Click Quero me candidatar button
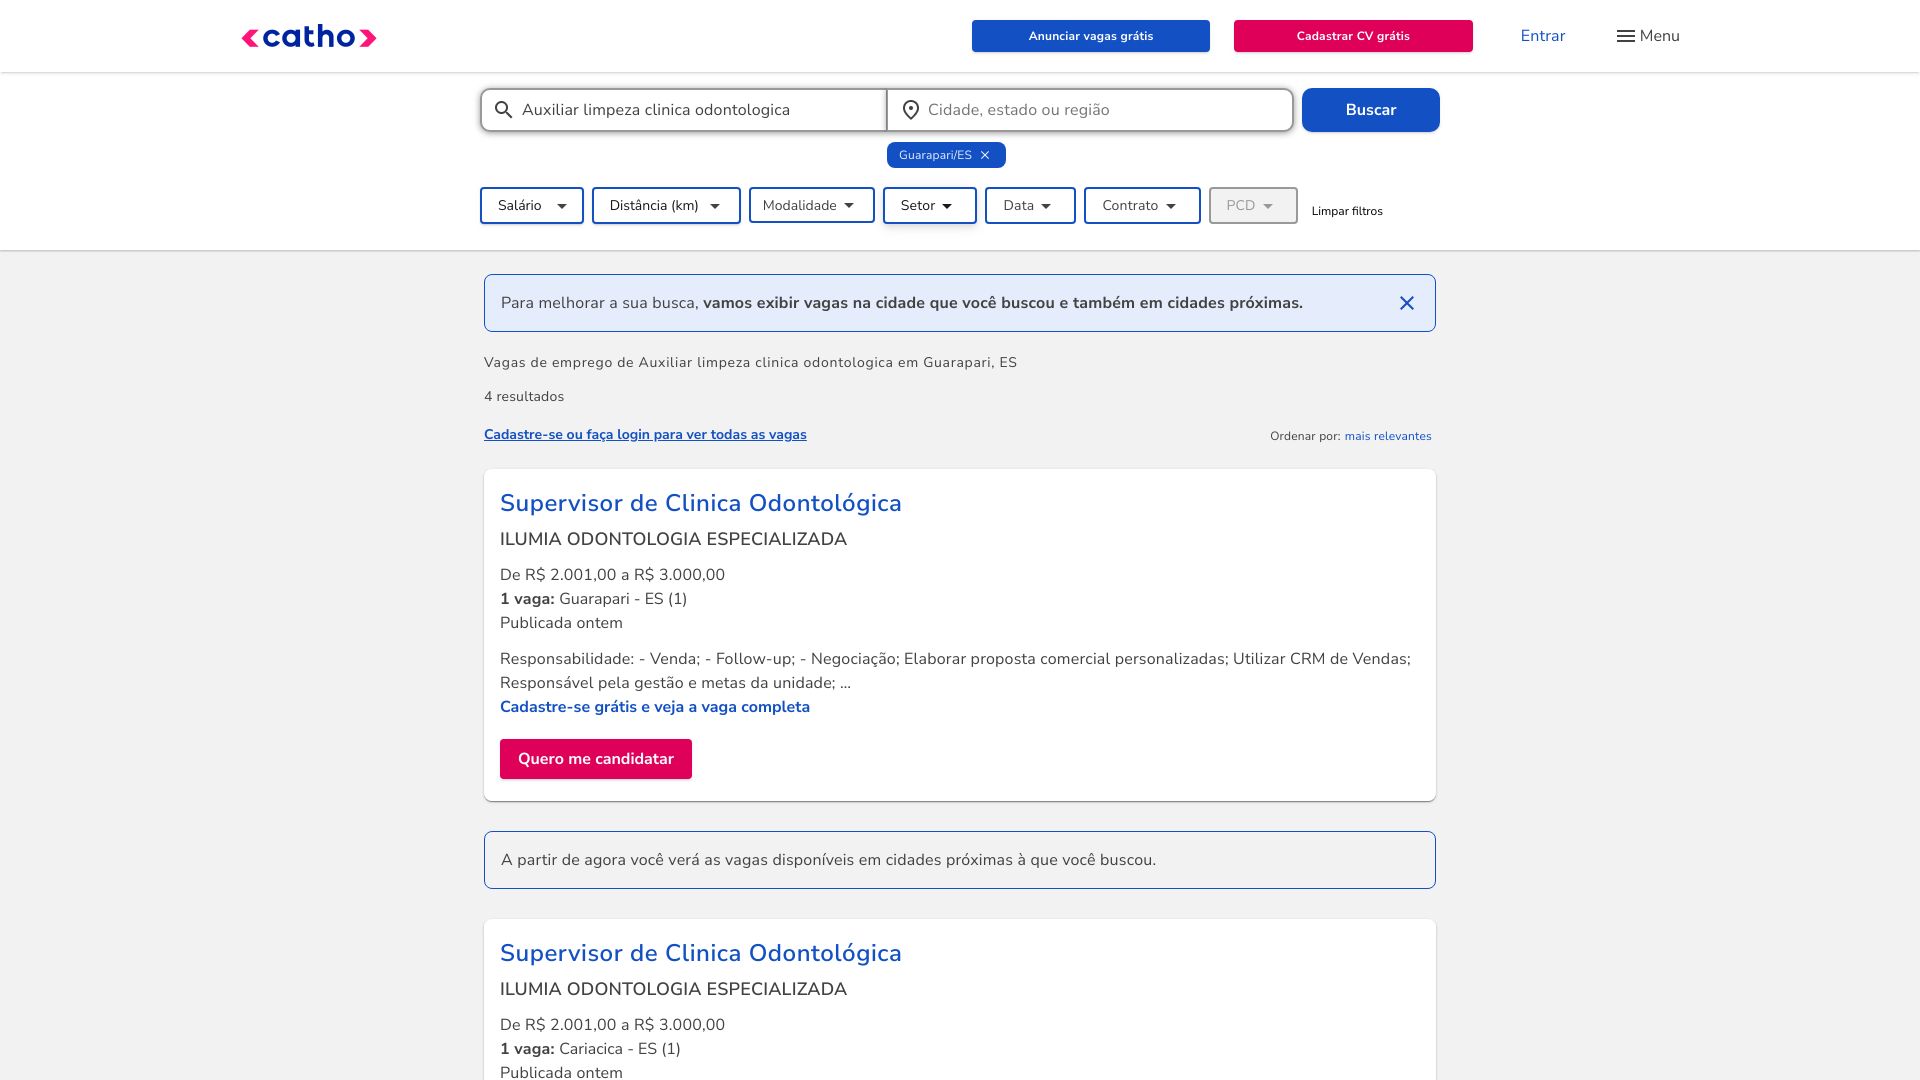 pyautogui.click(x=596, y=759)
